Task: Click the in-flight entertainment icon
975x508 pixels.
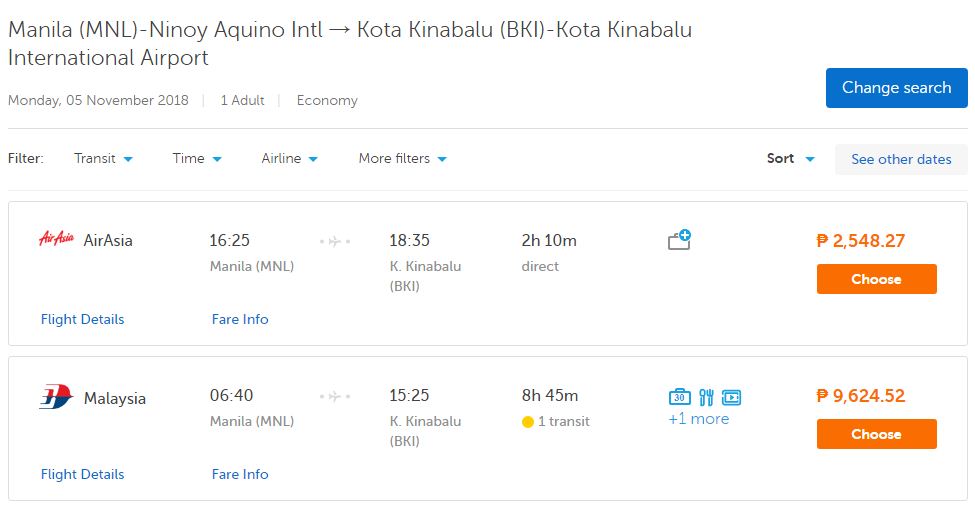Action: 731,397
